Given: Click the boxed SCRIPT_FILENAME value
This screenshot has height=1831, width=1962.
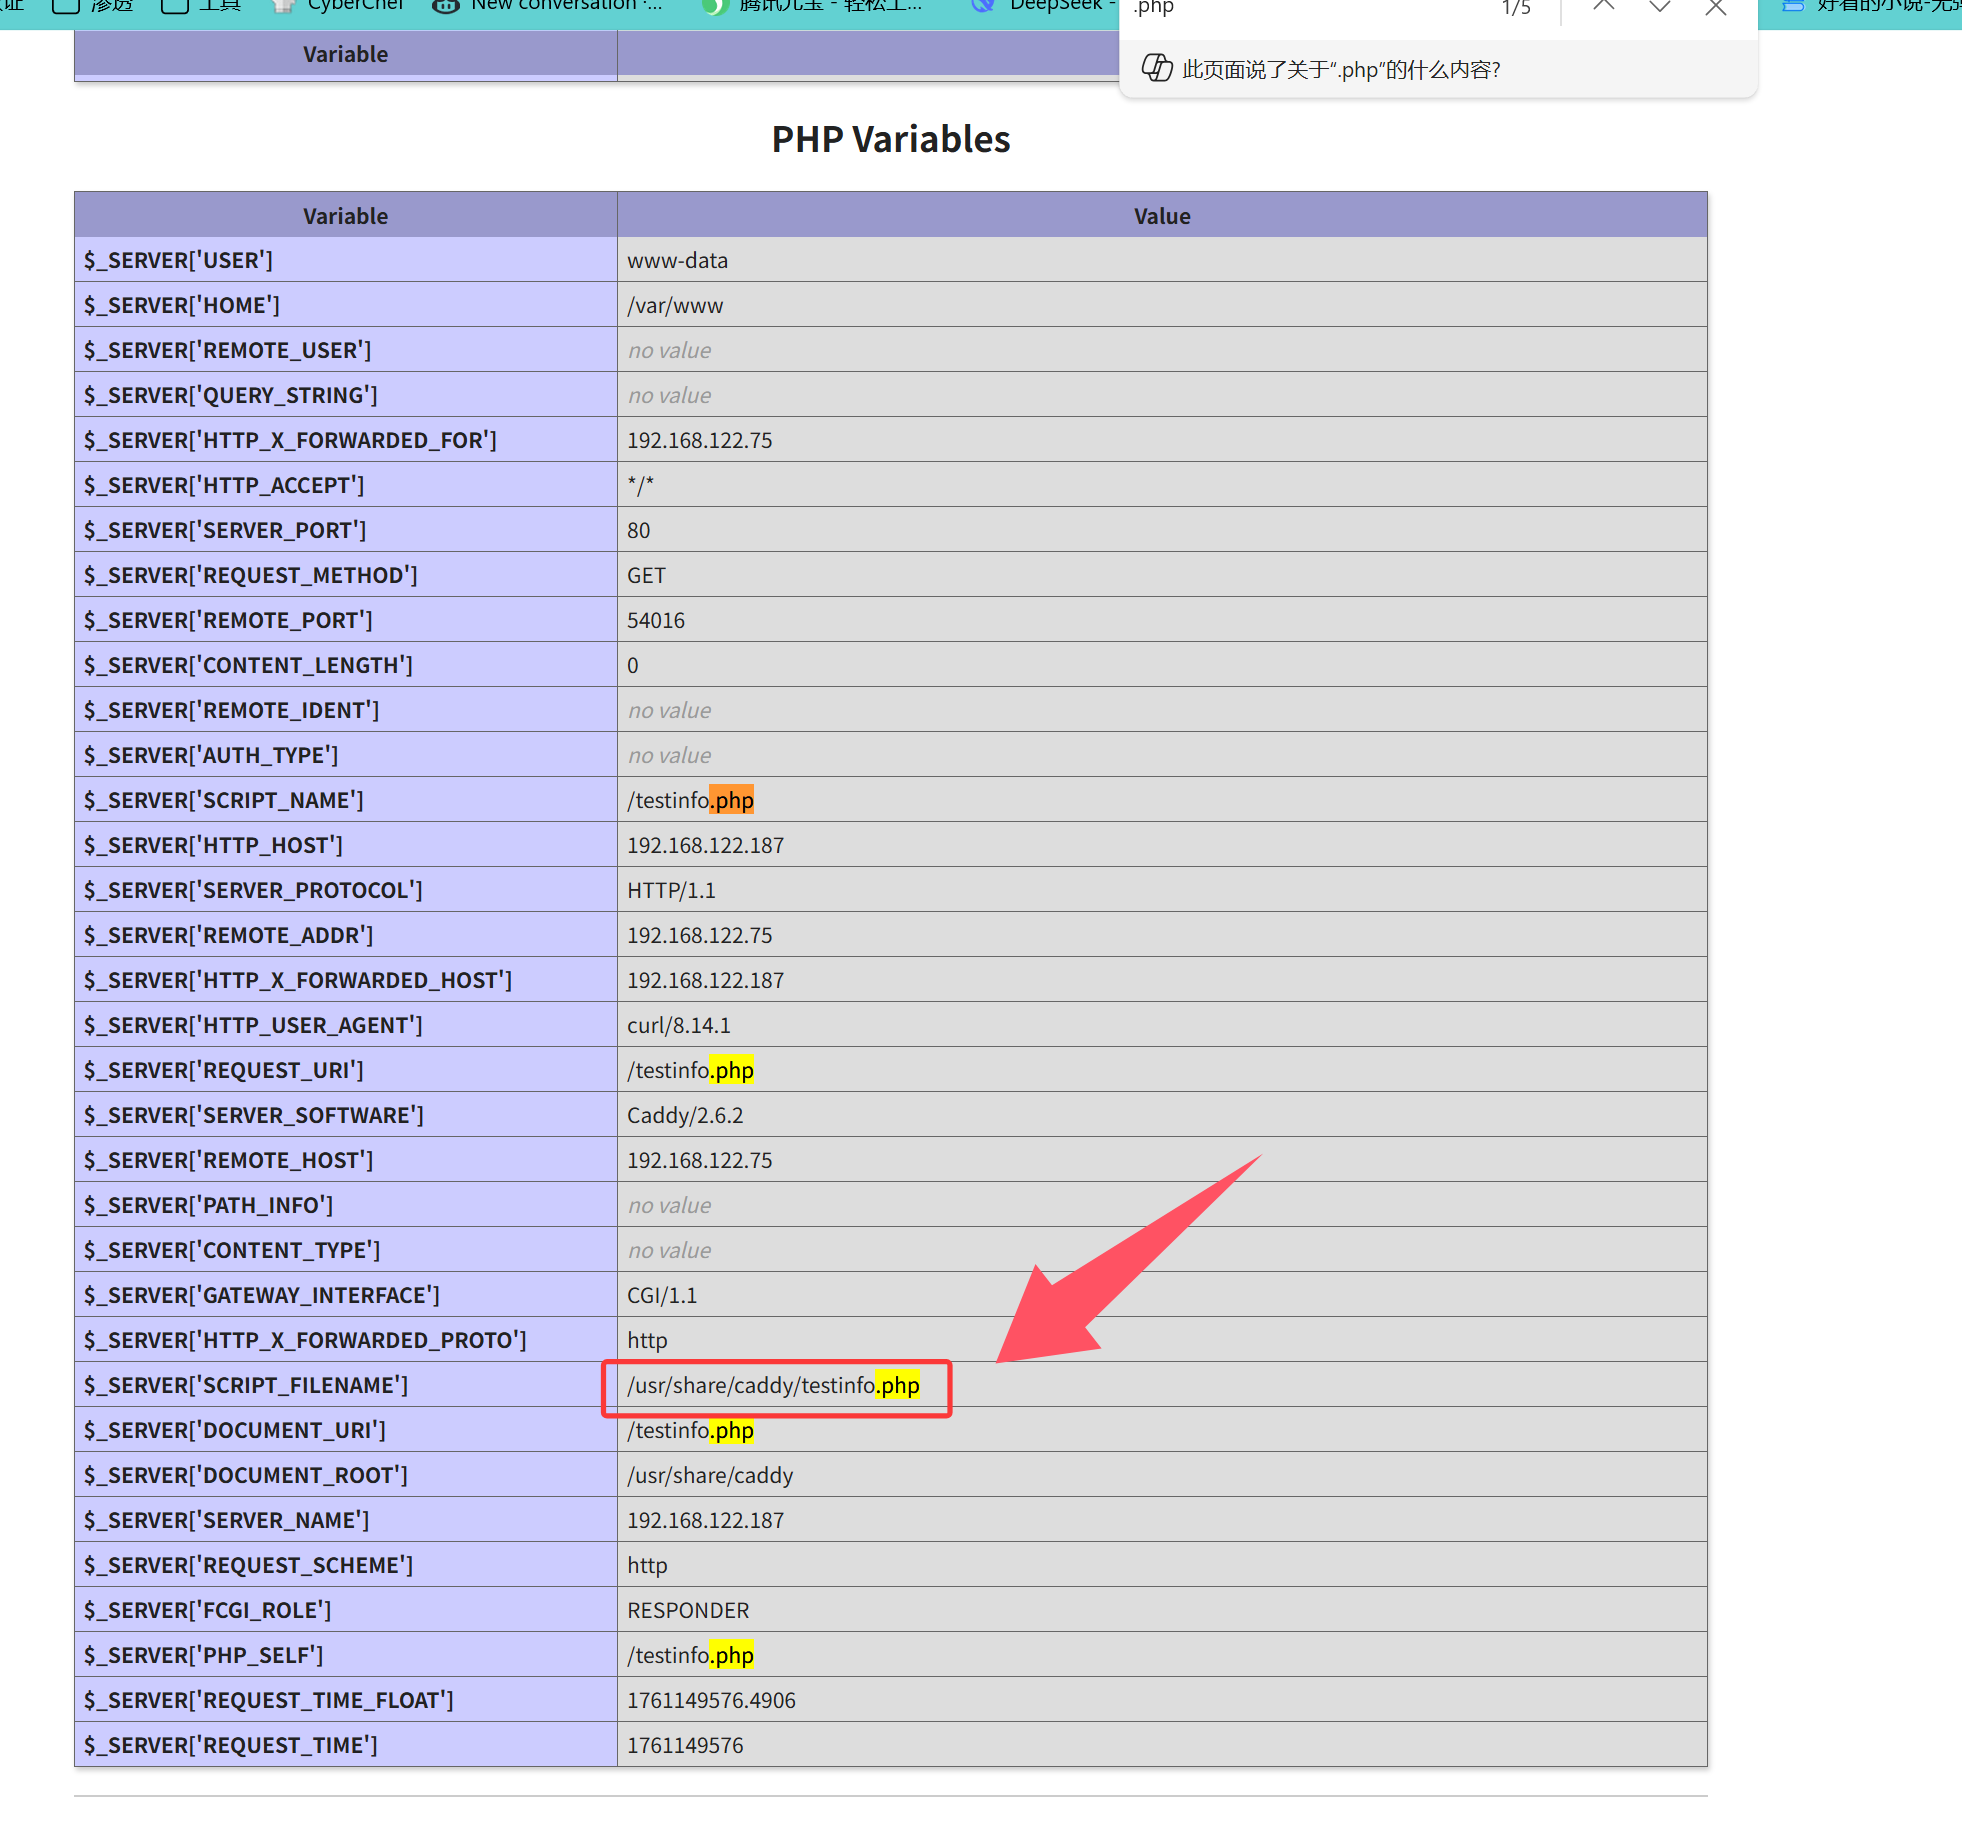Looking at the screenshot, I should [x=773, y=1386].
